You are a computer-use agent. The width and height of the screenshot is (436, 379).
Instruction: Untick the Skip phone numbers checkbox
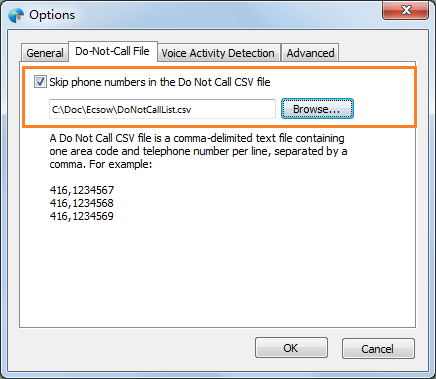pyautogui.click(x=40, y=82)
